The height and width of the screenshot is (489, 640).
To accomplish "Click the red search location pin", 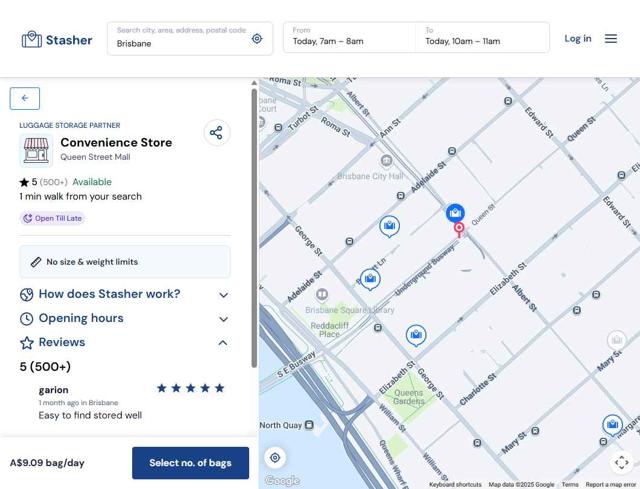I will (459, 229).
